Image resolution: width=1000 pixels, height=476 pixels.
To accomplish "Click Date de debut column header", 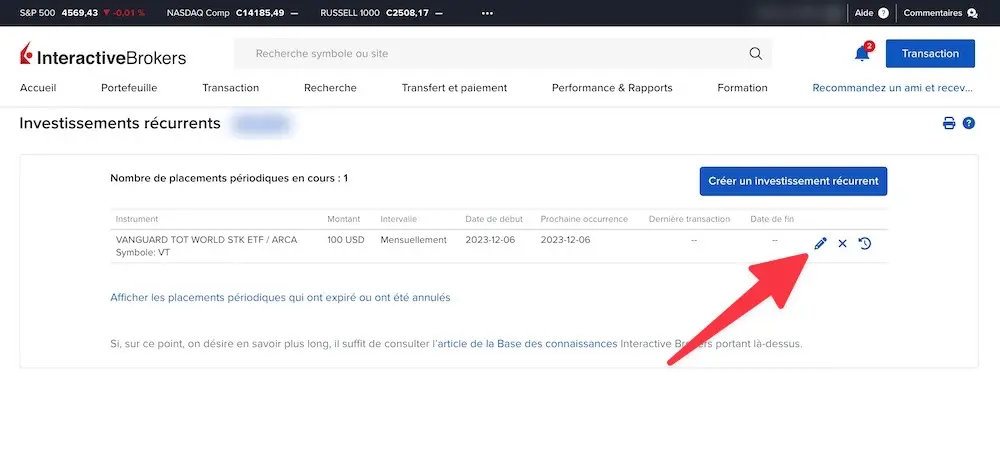I will [494, 219].
